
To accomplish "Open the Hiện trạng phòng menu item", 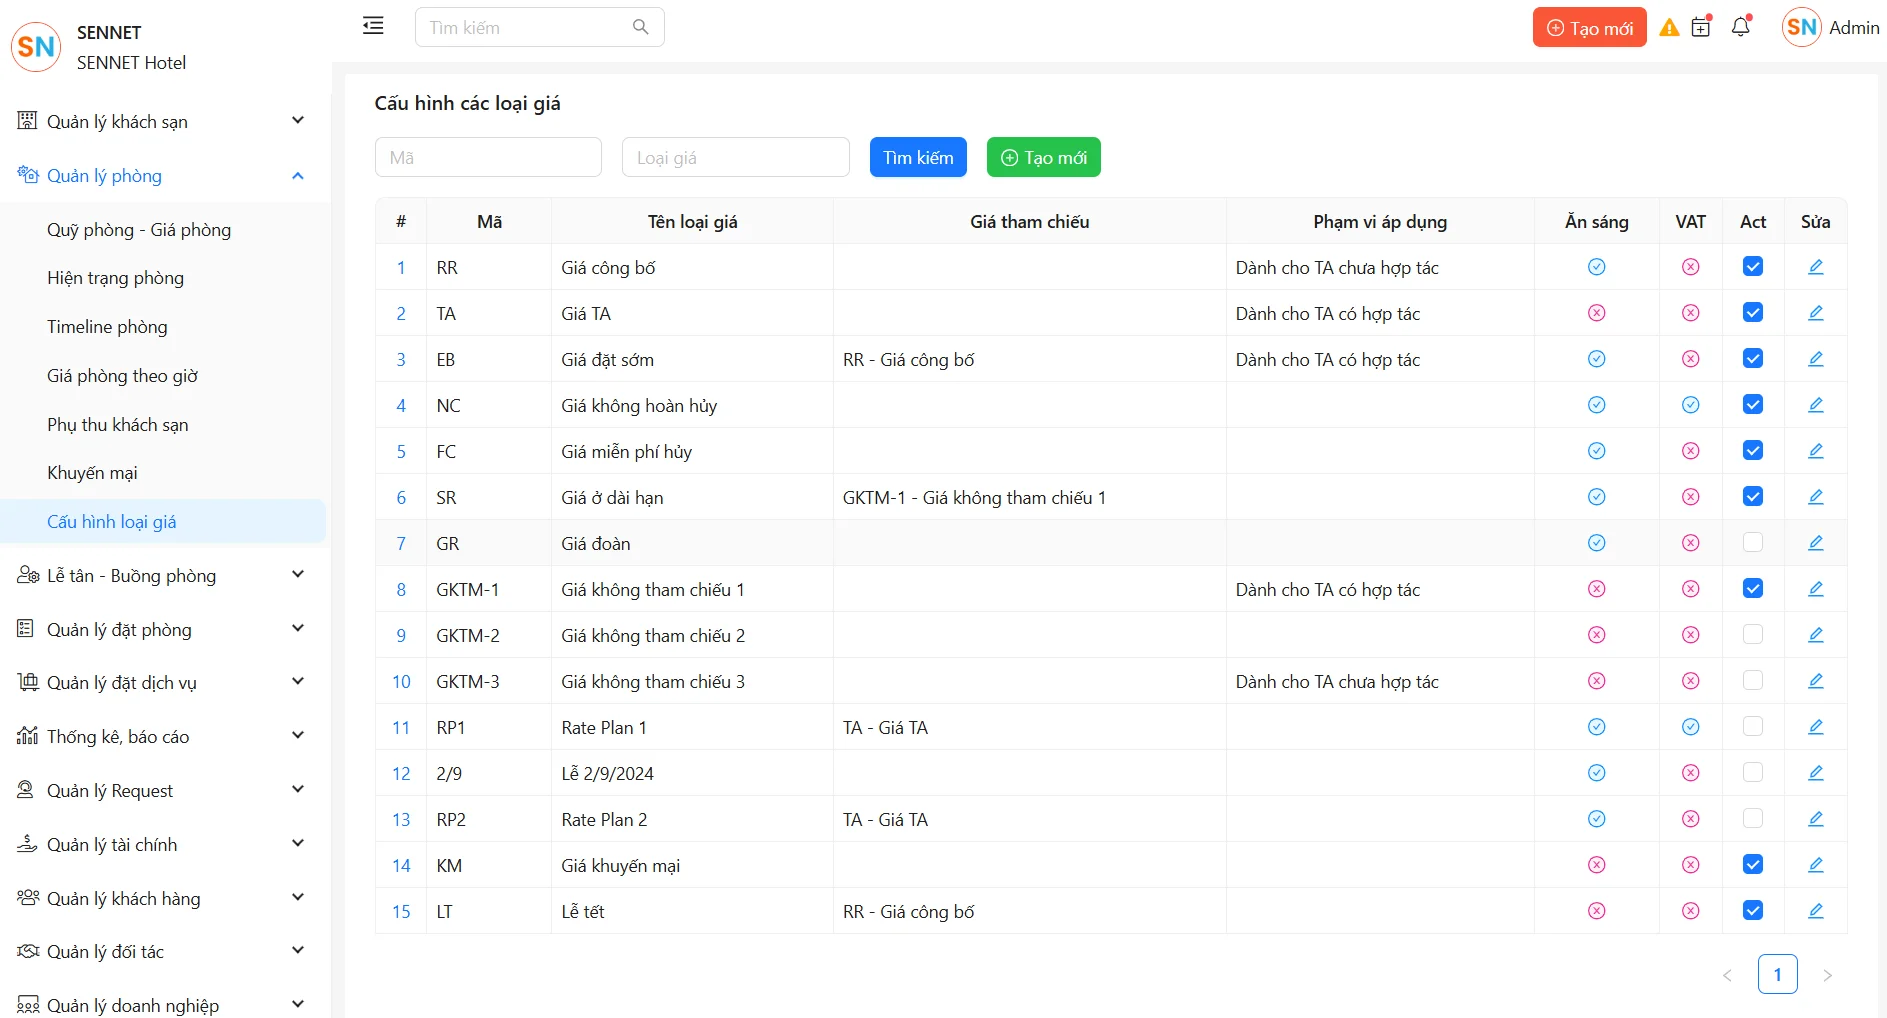I will coord(115,278).
